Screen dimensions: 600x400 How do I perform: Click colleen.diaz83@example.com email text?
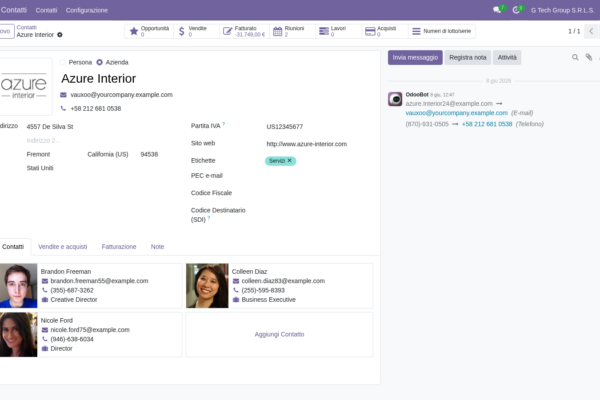tap(283, 281)
